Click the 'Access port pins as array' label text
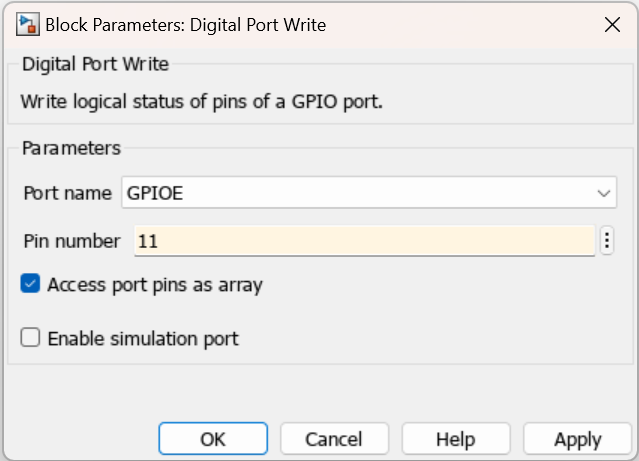This screenshot has width=639, height=461. [155, 285]
